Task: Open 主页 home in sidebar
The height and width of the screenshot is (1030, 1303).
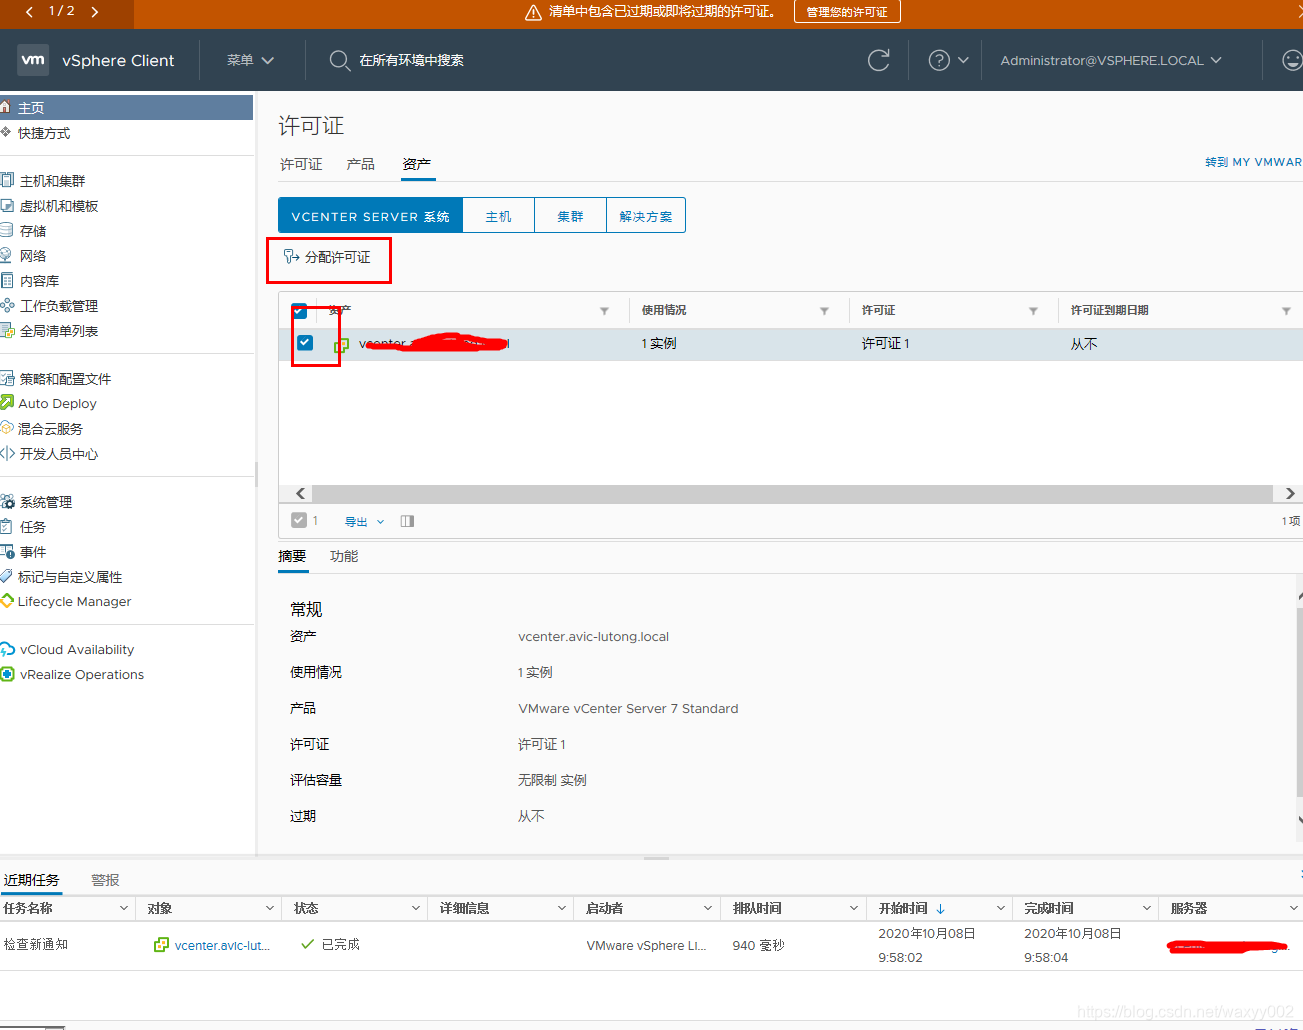Action: coord(126,108)
